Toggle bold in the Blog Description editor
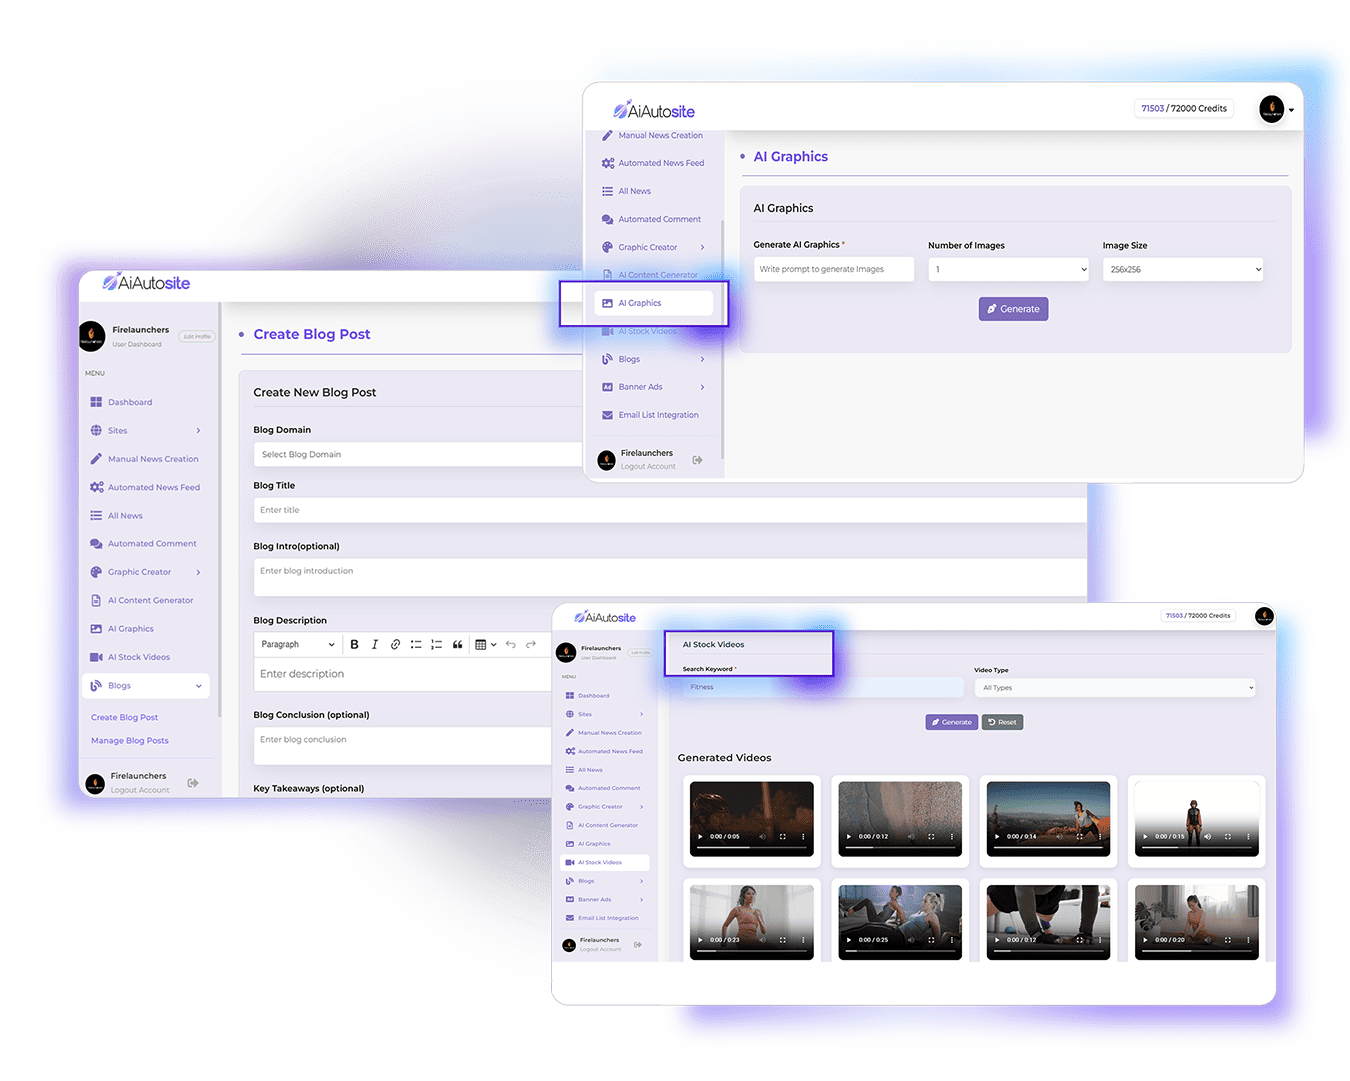The image size is (1350, 1081). pyautogui.click(x=354, y=645)
